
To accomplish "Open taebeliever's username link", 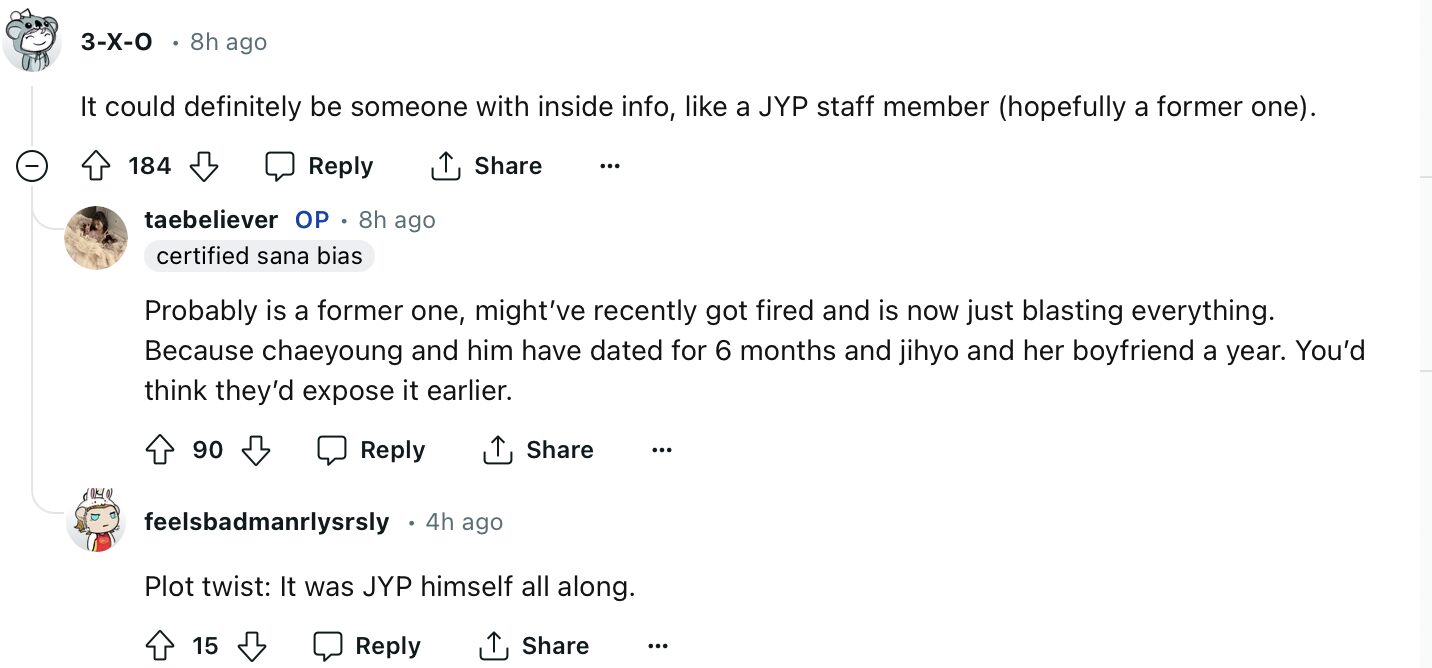I will point(211,220).
